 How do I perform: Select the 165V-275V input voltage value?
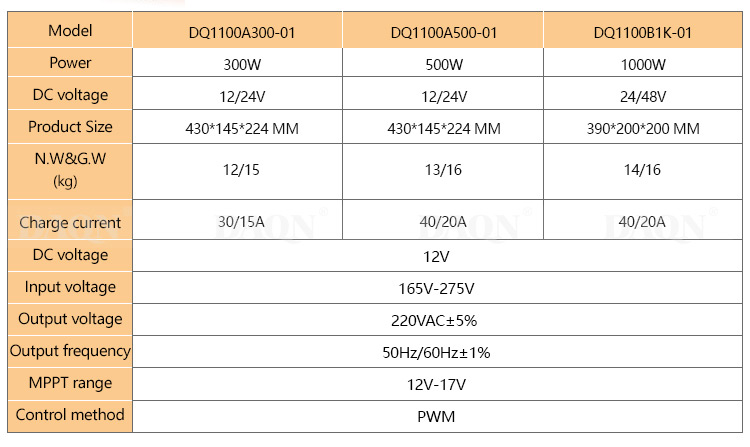click(437, 288)
